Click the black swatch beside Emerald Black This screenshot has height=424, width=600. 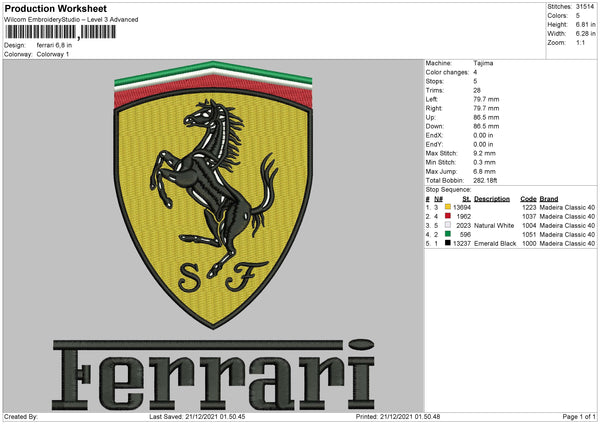448,243
